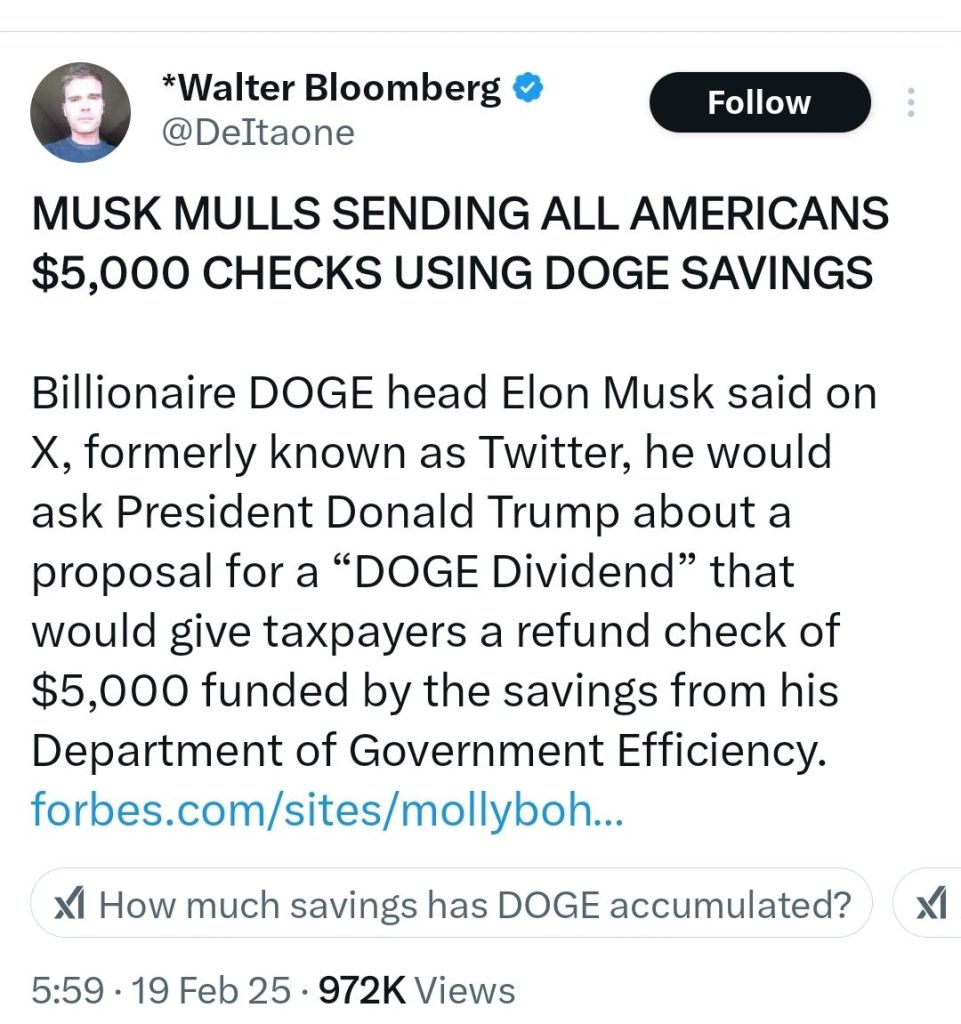Select the partially visible second Grok chip
961x1024 pixels.
930,905
